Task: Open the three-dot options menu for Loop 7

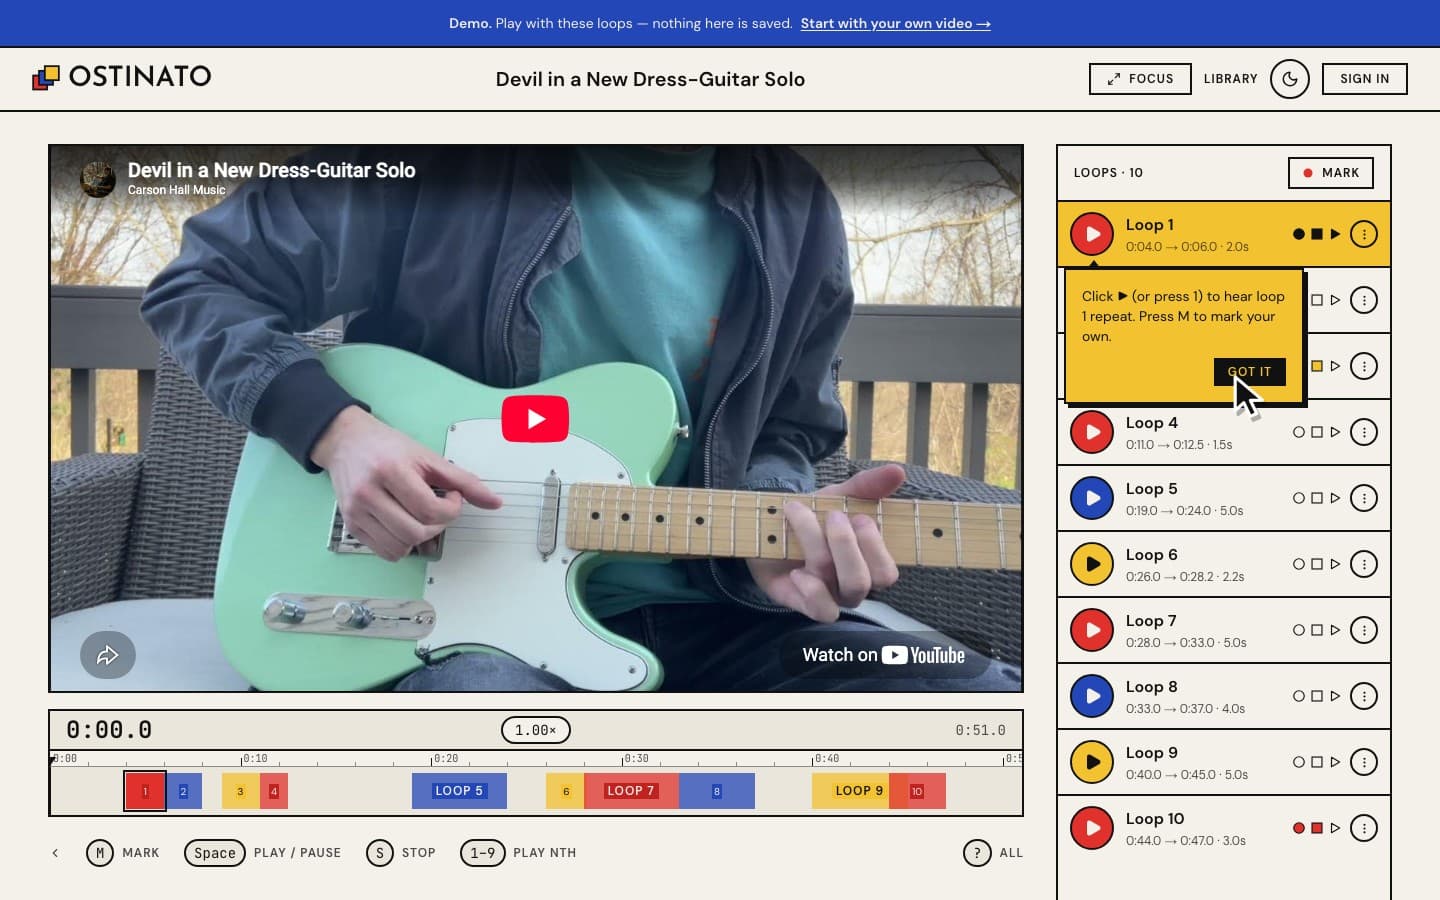Action: pyautogui.click(x=1364, y=630)
